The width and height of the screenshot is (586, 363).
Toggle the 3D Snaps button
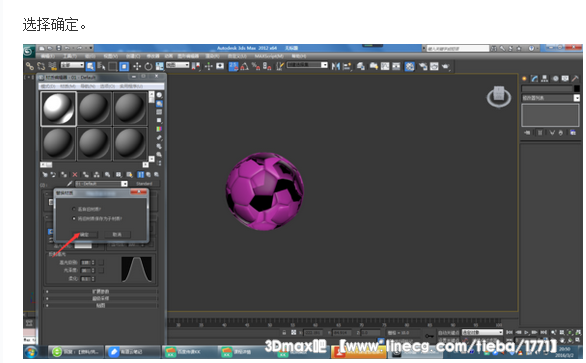(x=233, y=67)
